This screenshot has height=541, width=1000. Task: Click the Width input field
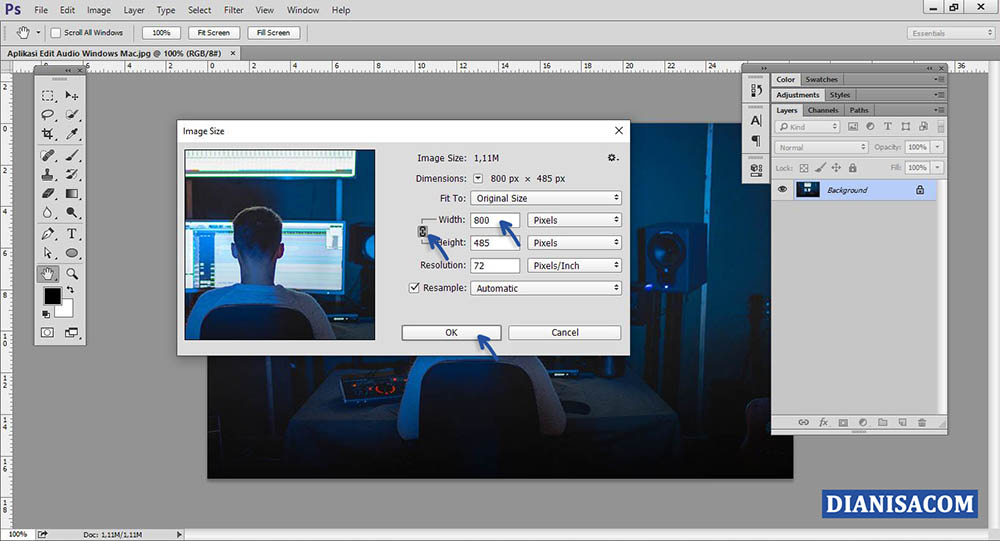click(x=495, y=219)
